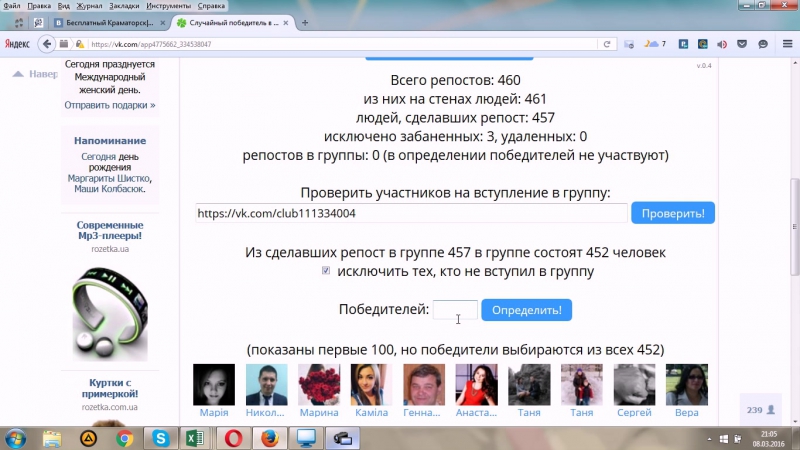Open the new tab with plus button

pos(304,22)
